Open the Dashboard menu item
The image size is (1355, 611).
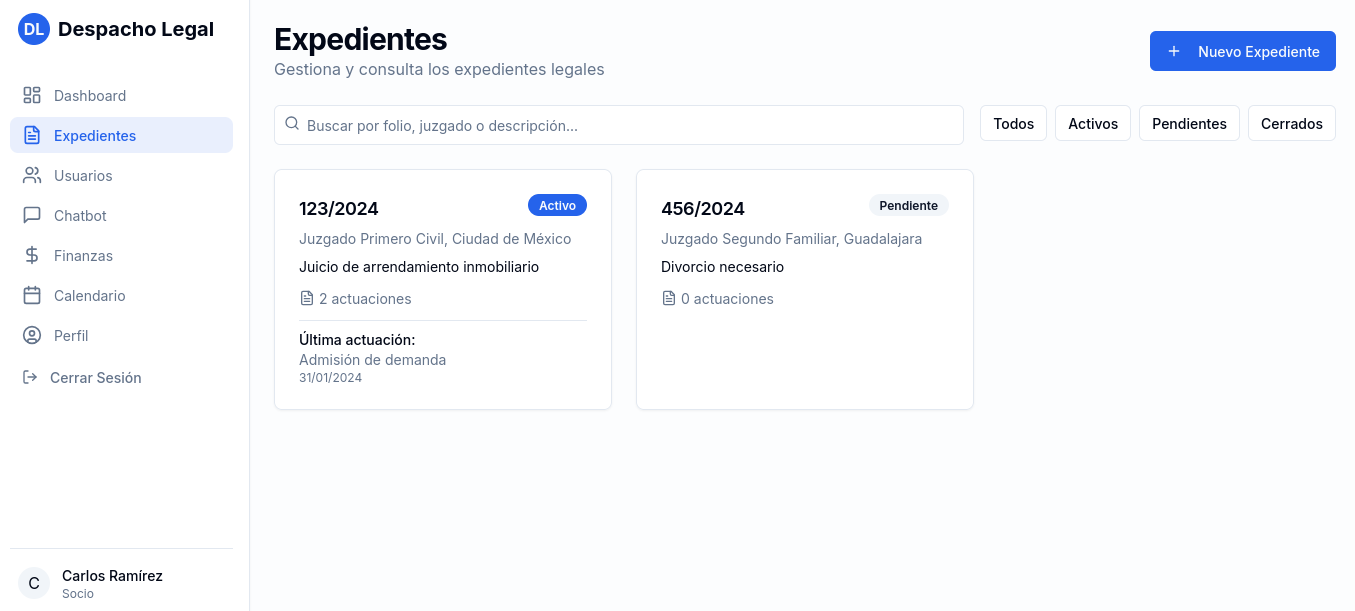pyautogui.click(x=121, y=95)
